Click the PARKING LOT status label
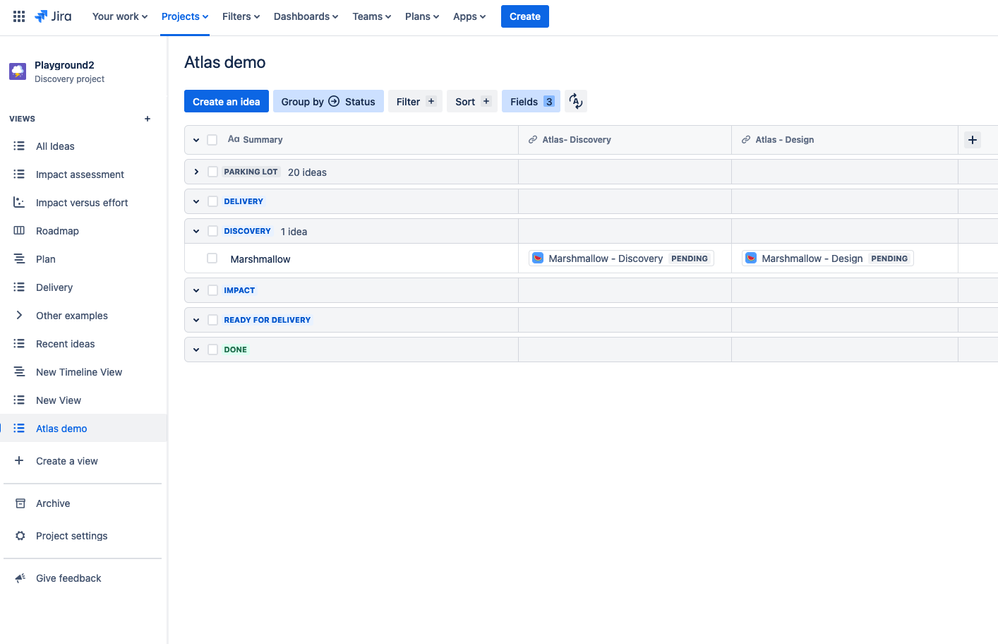The height and width of the screenshot is (644, 998). coord(251,172)
